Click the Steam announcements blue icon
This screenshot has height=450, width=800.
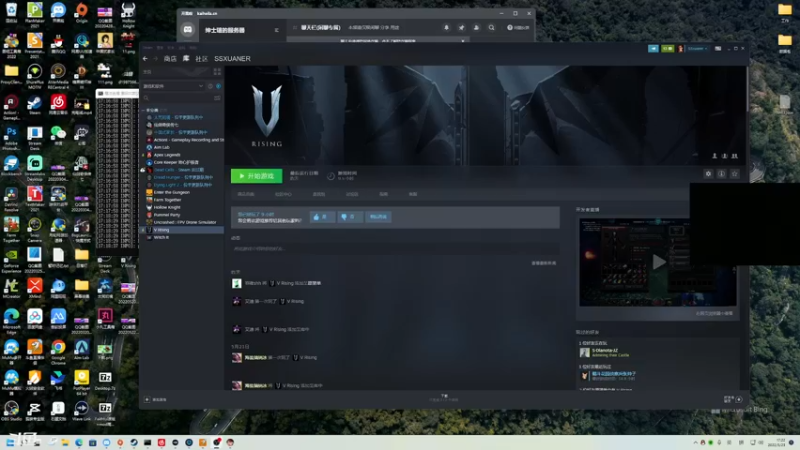click(653, 48)
